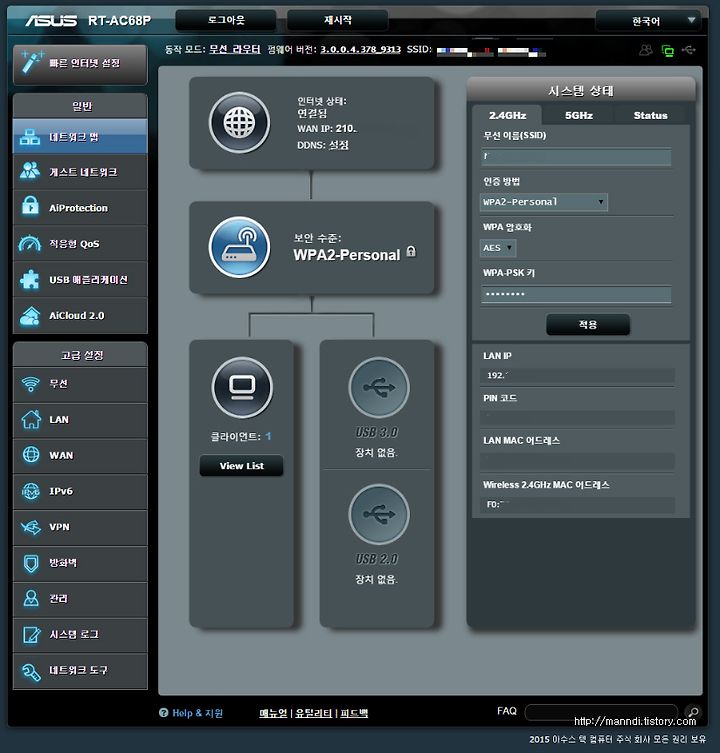This screenshot has width=720, height=753.
Task: Click the 빠른 인터넷 설정 button
Action: coord(80,65)
